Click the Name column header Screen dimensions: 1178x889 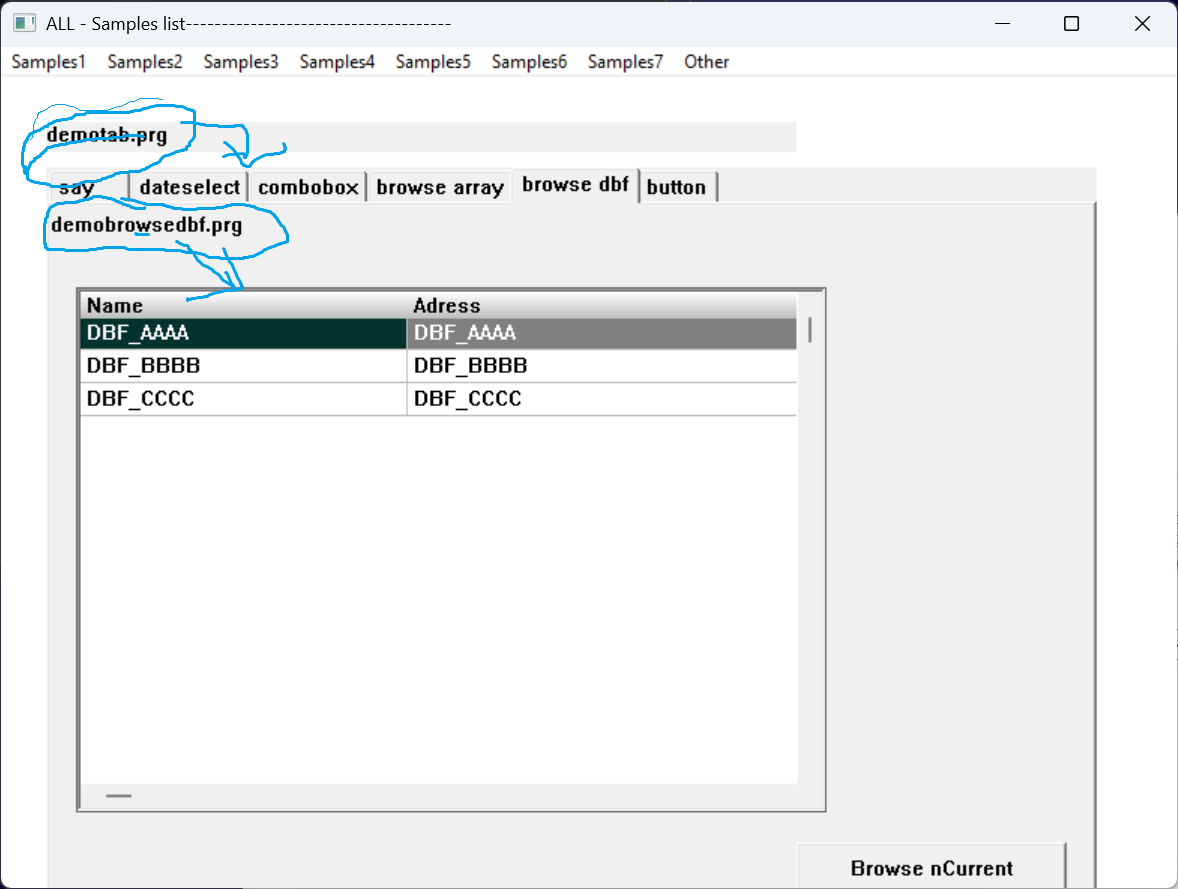[243, 305]
